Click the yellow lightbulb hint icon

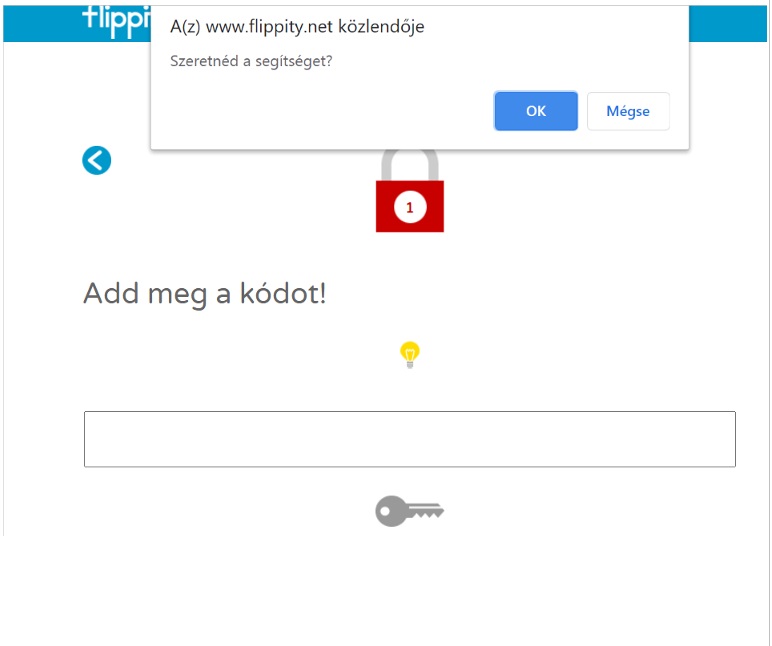410,355
